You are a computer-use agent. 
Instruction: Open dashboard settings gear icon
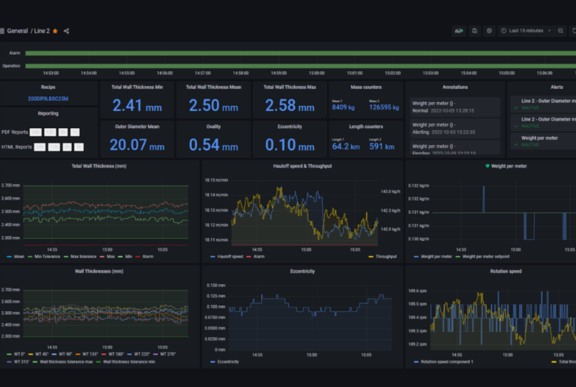point(489,31)
